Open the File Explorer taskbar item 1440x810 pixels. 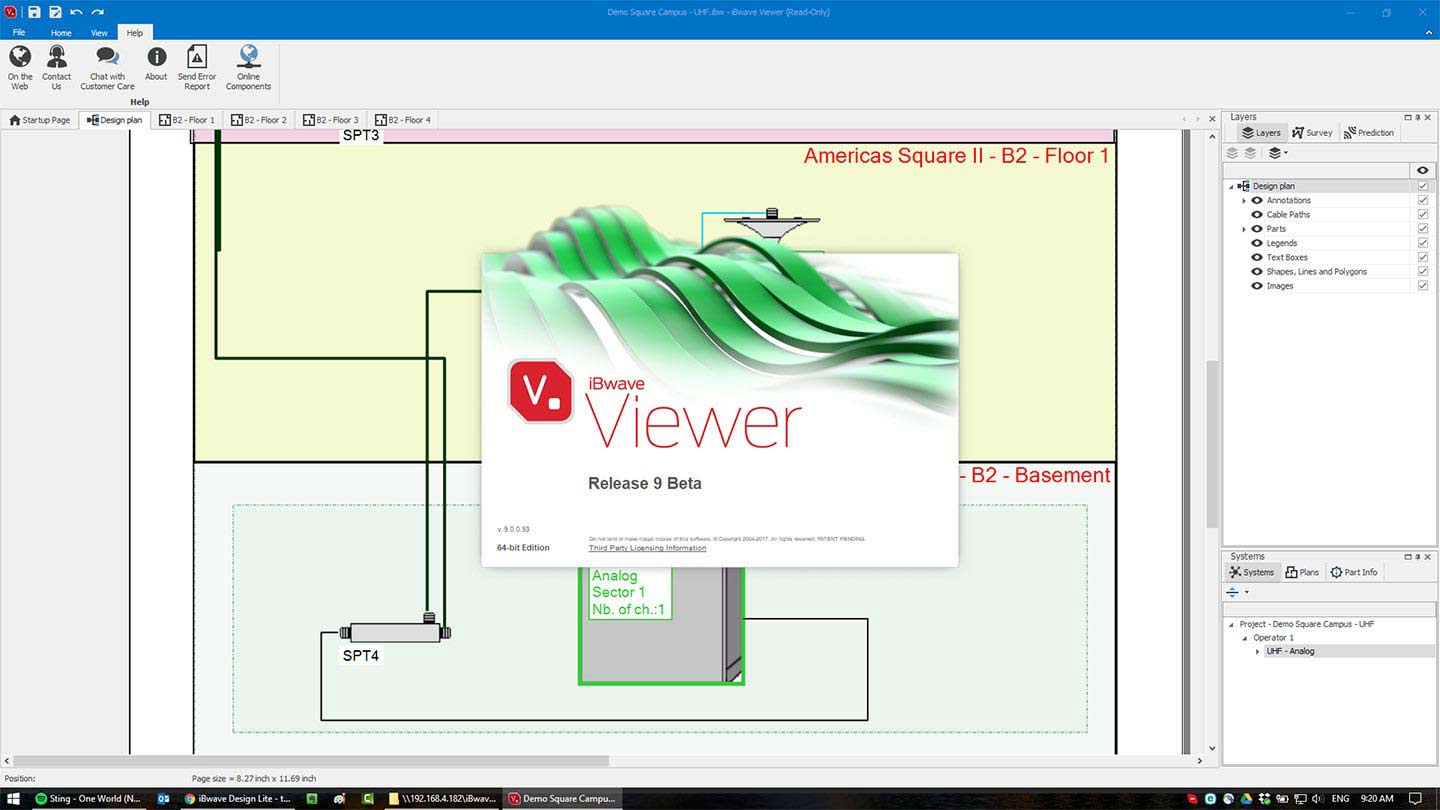442,799
